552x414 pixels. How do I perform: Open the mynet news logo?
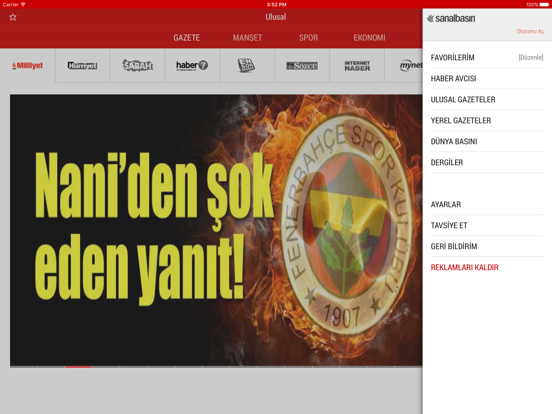coord(411,65)
